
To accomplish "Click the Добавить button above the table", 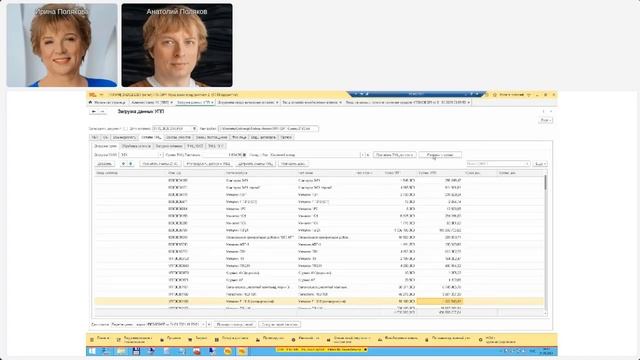I will point(104,164).
